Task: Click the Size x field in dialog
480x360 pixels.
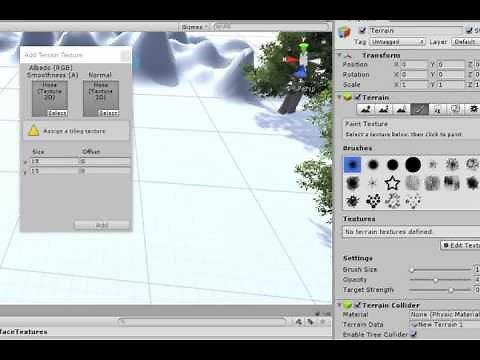Action: (54, 161)
